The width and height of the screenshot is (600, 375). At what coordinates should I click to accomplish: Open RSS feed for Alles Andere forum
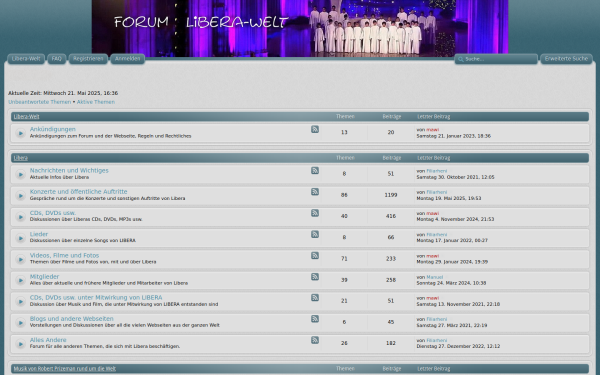(x=315, y=340)
